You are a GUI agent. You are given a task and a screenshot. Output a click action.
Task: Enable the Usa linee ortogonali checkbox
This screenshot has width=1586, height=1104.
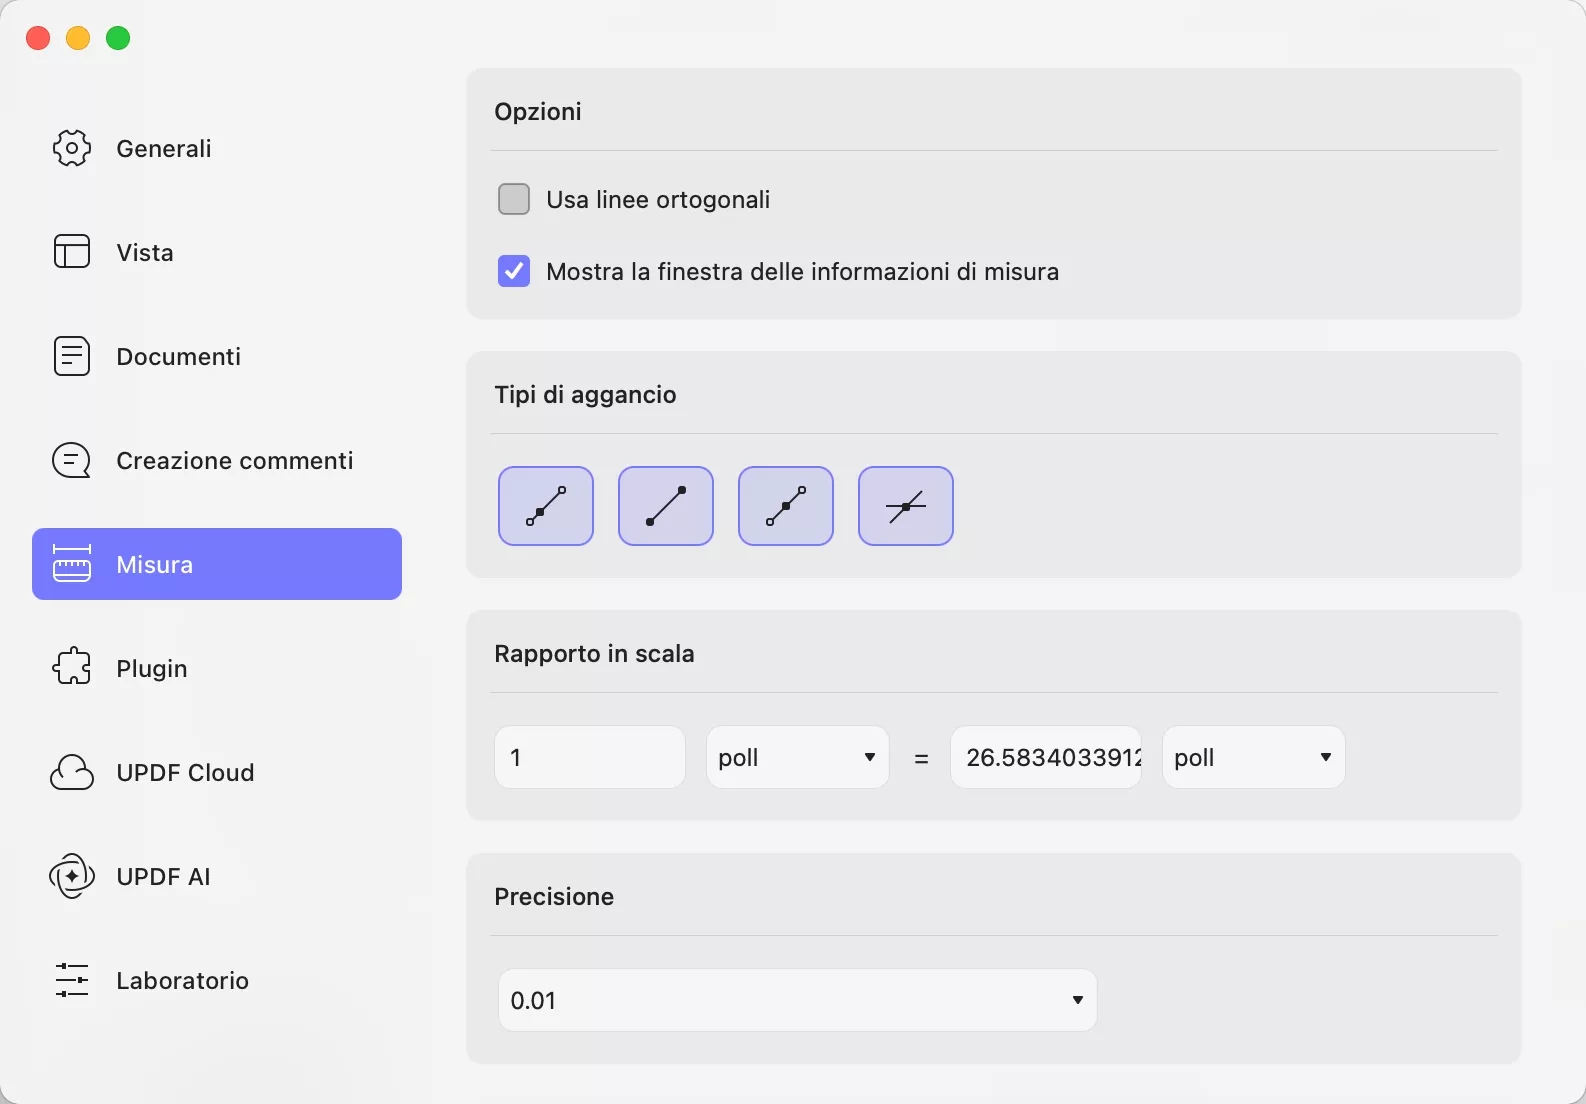pos(514,199)
